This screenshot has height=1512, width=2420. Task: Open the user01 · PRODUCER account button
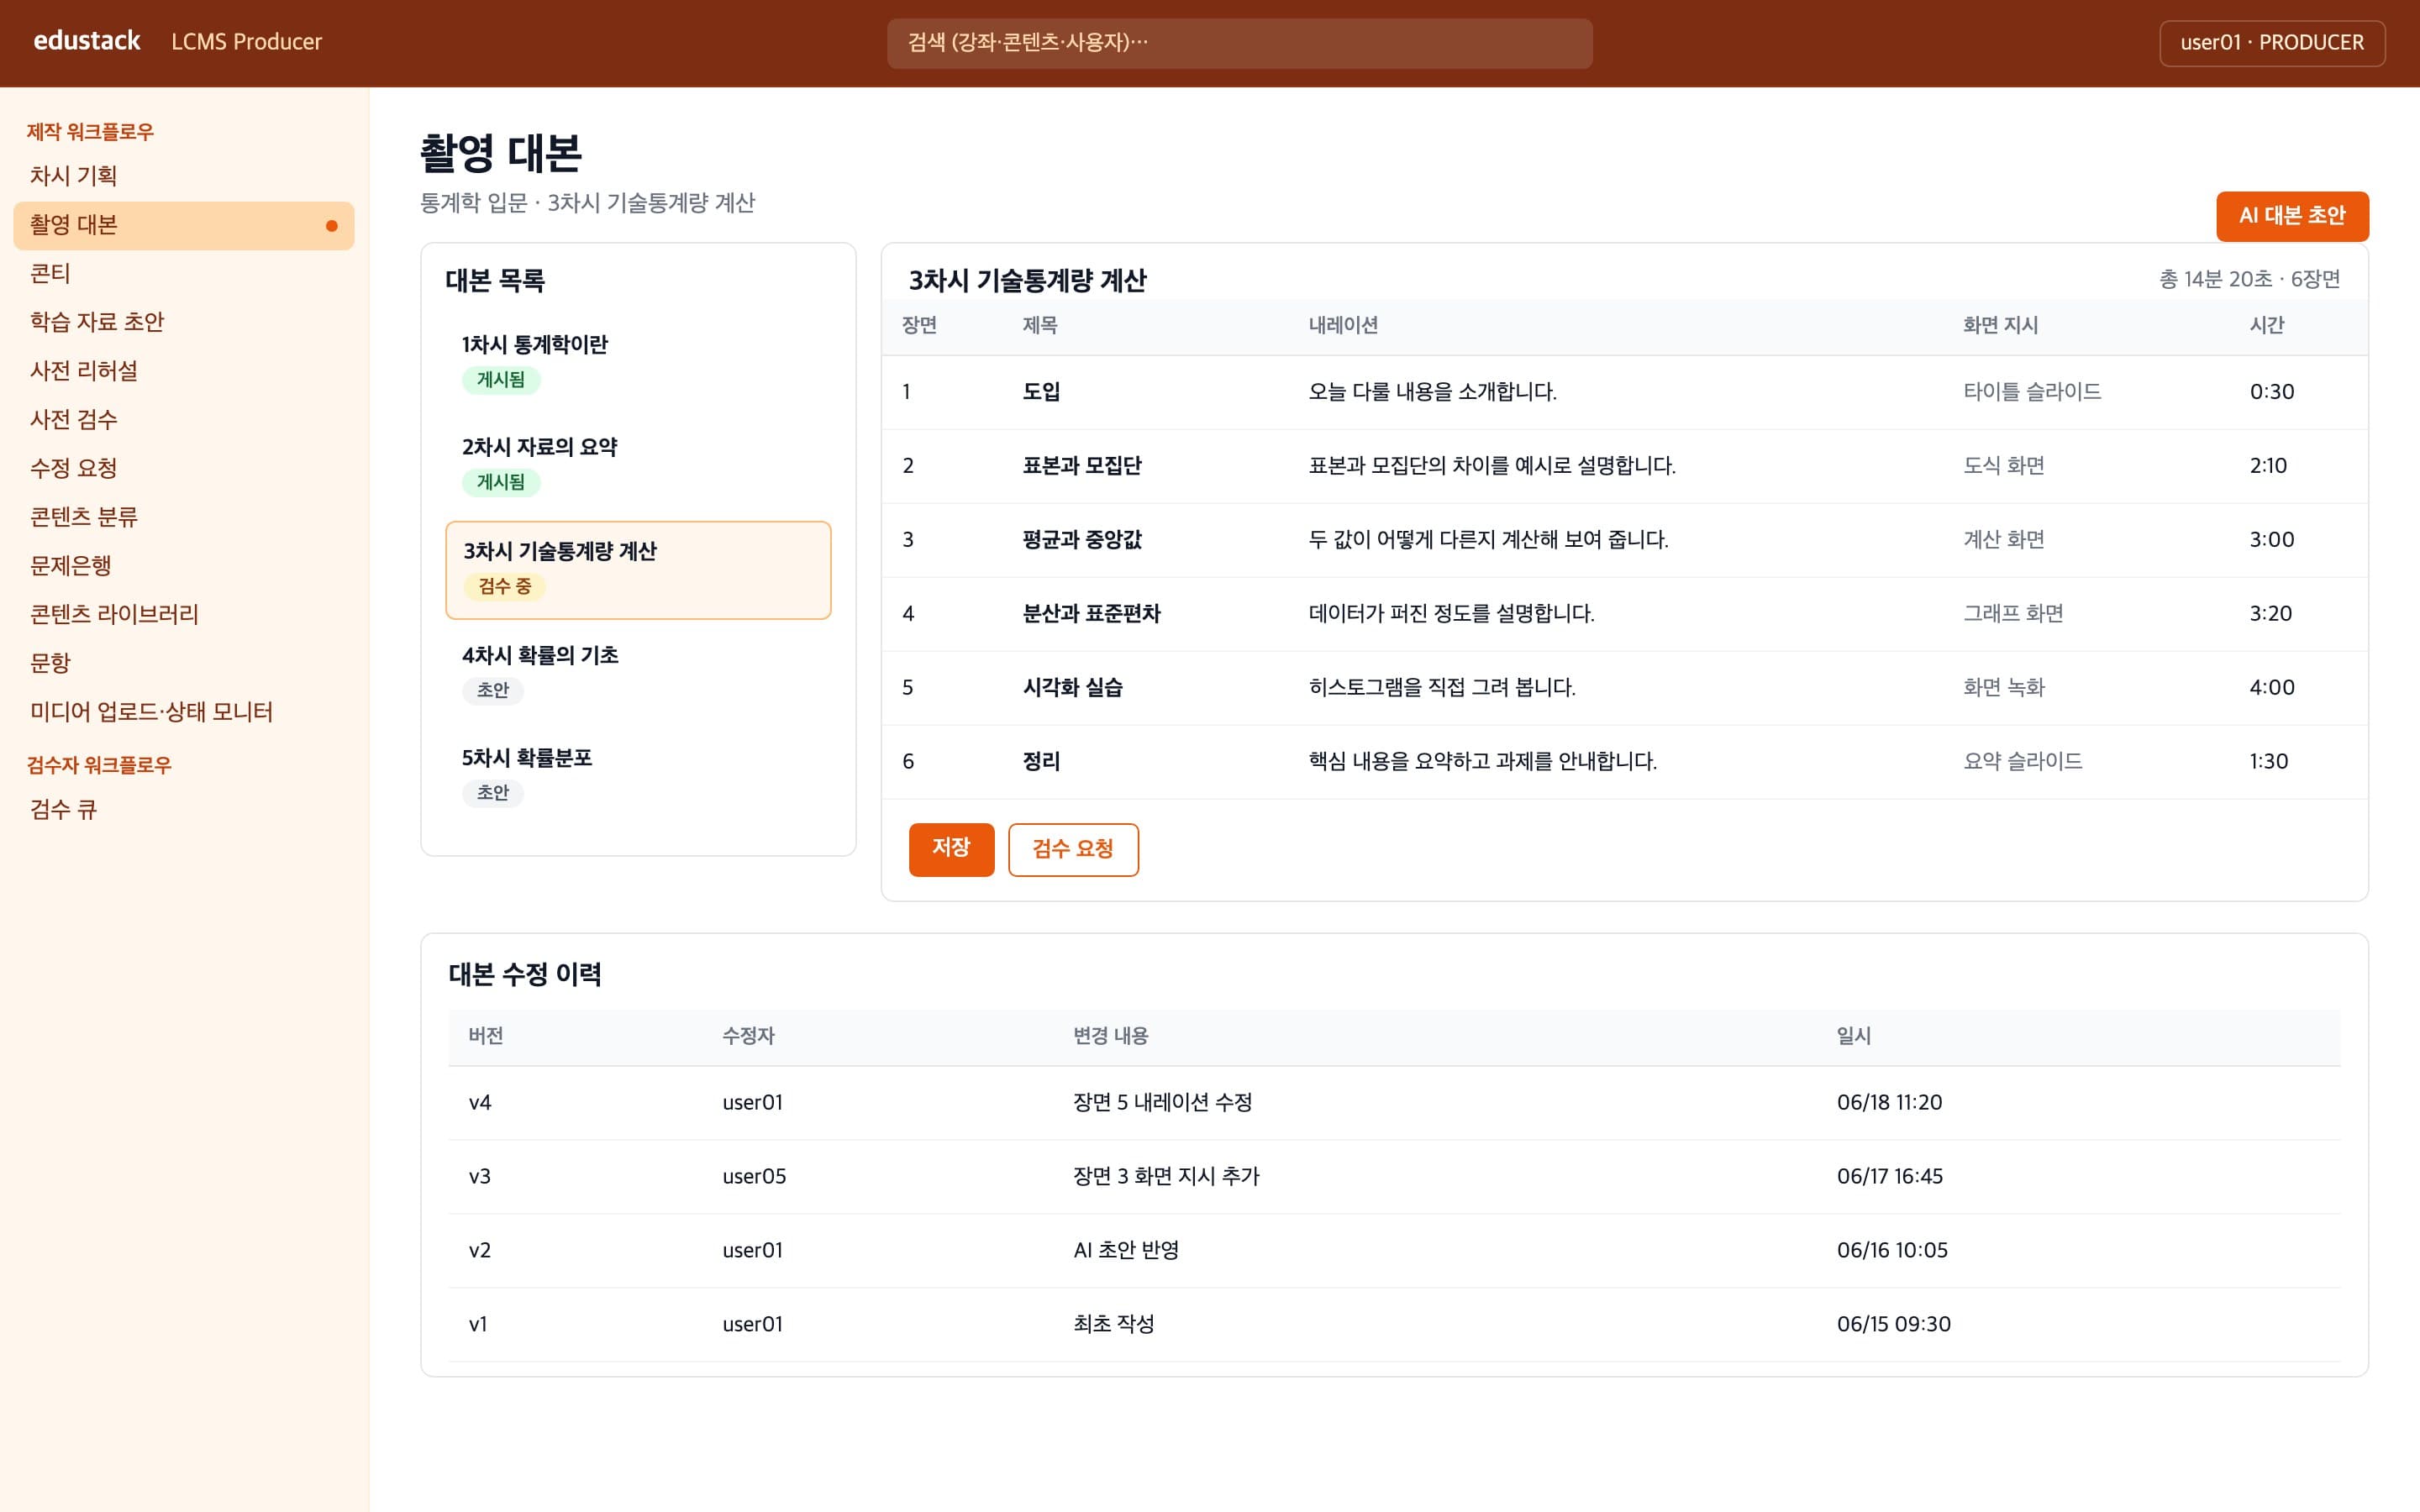click(2272, 43)
